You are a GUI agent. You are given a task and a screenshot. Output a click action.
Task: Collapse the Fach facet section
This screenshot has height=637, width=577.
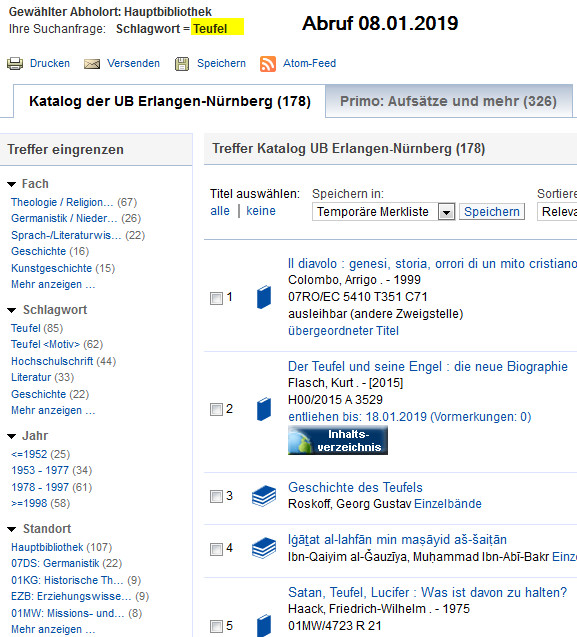point(12,184)
